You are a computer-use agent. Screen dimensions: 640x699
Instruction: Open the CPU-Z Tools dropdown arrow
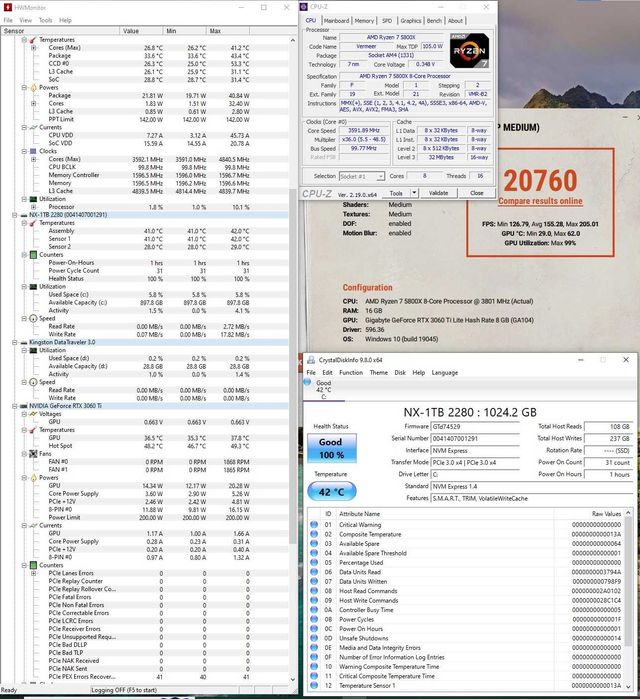pyautogui.click(x=414, y=193)
